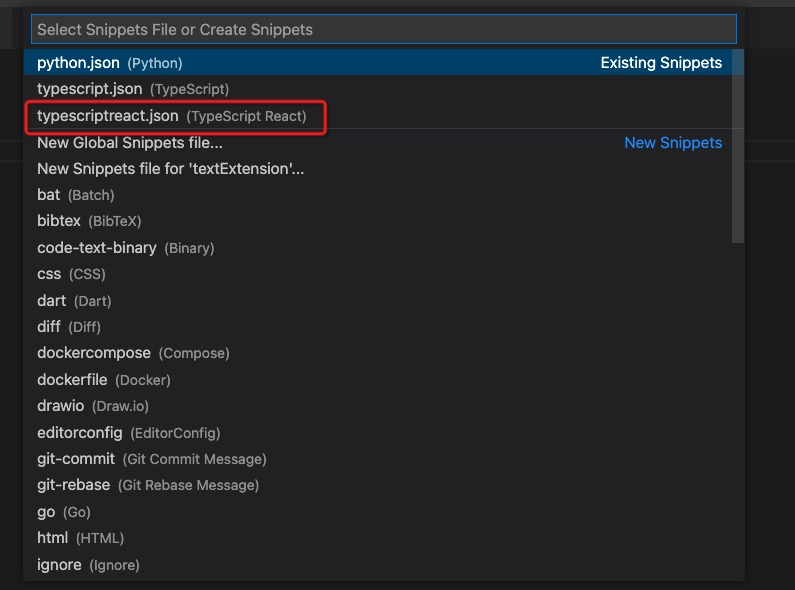
Task: Select python.json existing snippets file
Action: coord(110,63)
